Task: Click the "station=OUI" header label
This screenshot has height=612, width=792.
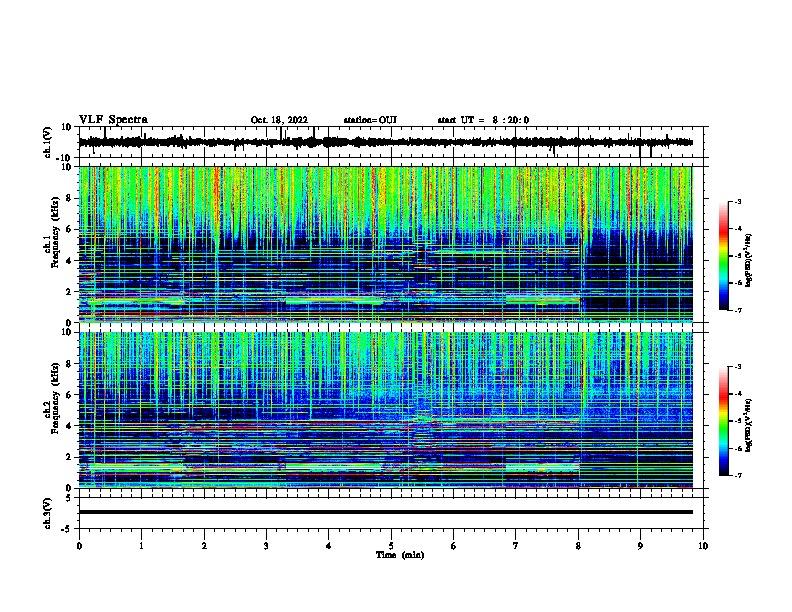Action: click(370, 120)
